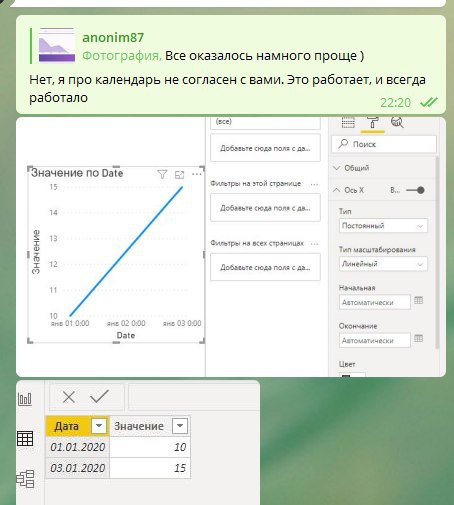The image size is (454, 505).
Task: Click the cell with value 10
Action: tap(150, 447)
